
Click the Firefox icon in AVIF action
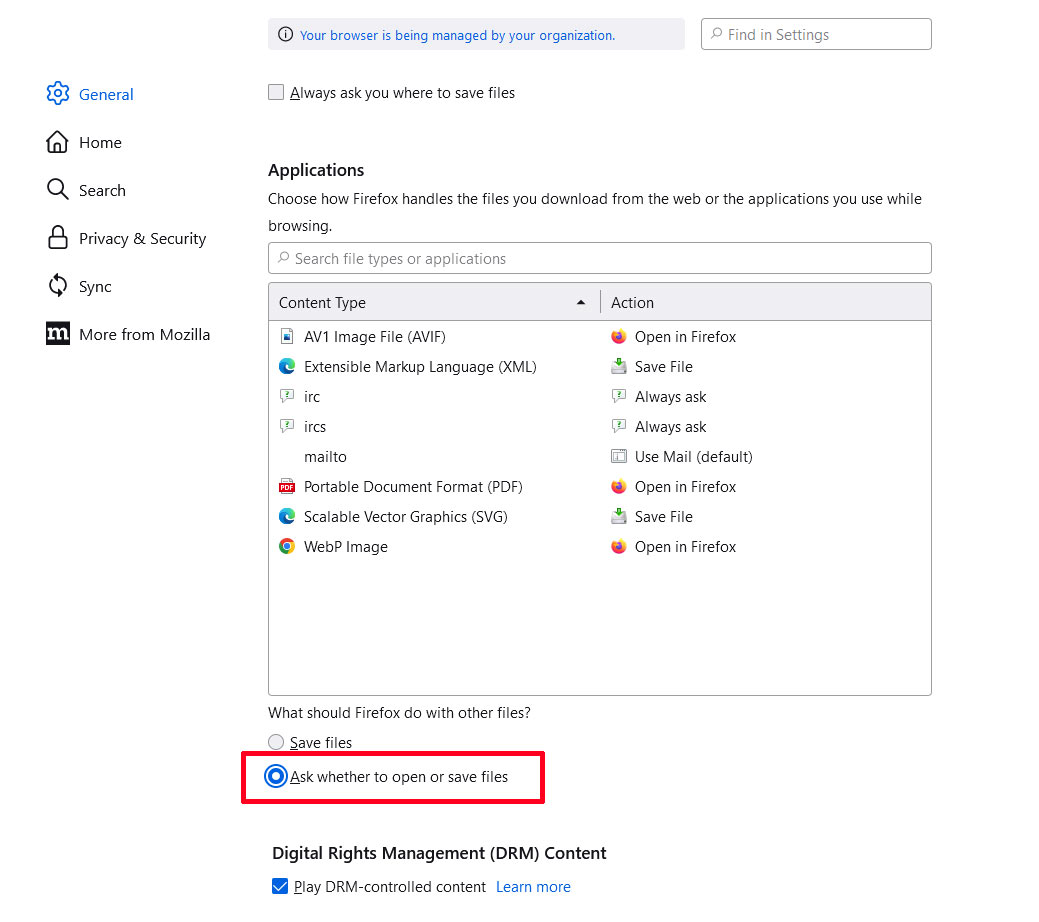point(619,336)
